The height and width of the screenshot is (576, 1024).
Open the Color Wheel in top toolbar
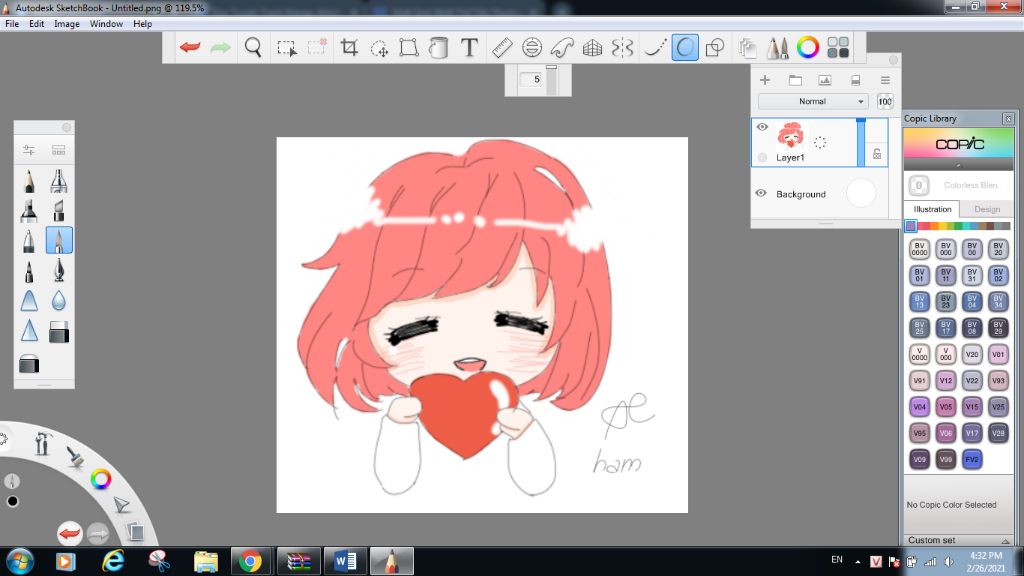pyautogui.click(x=808, y=47)
